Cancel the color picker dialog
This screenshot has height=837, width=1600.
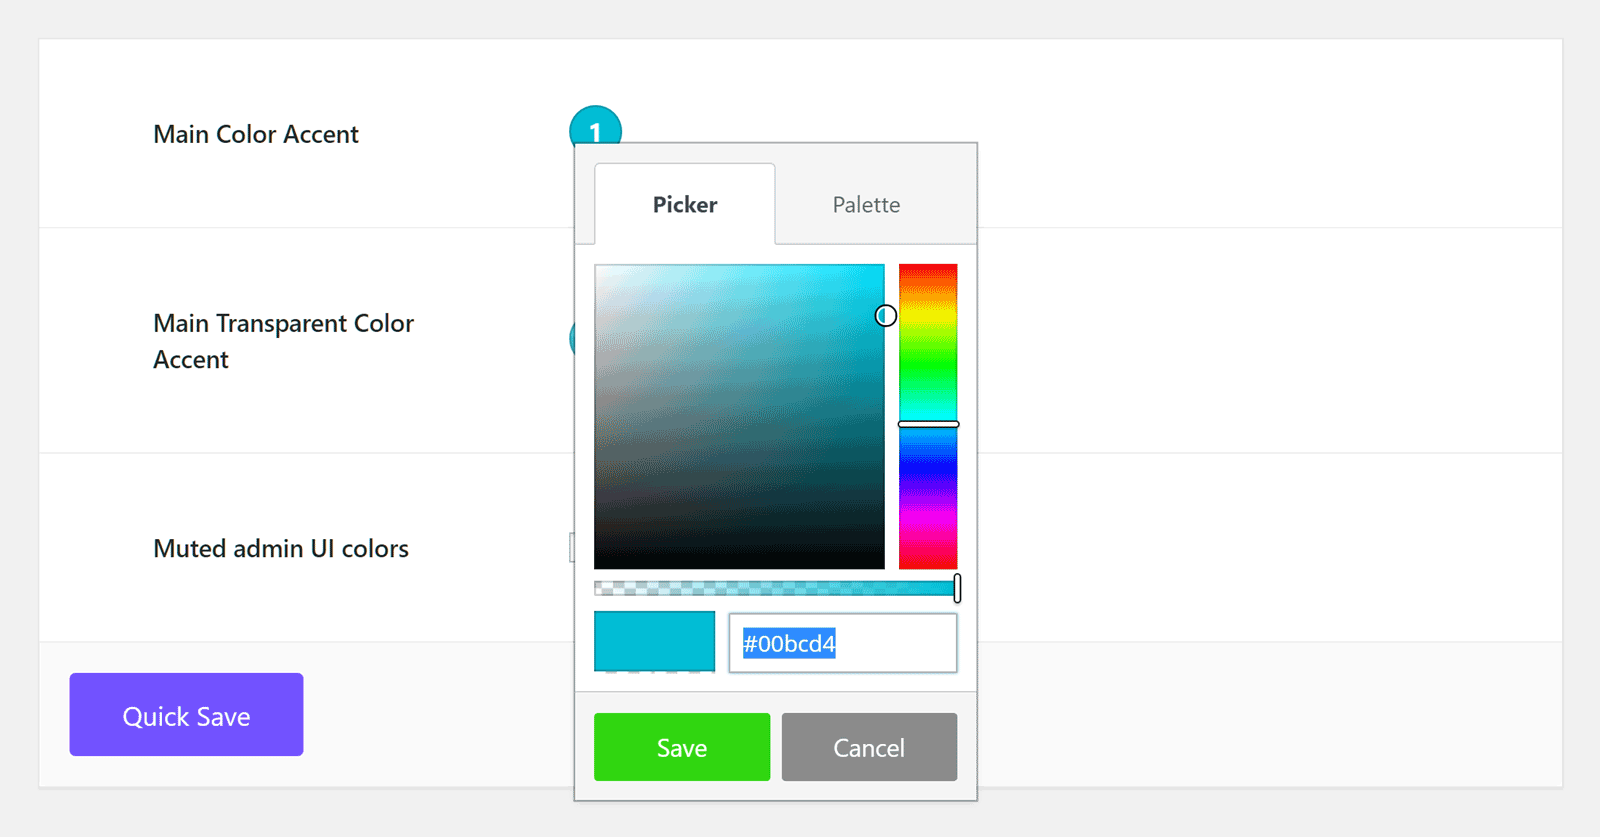click(869, 747)
